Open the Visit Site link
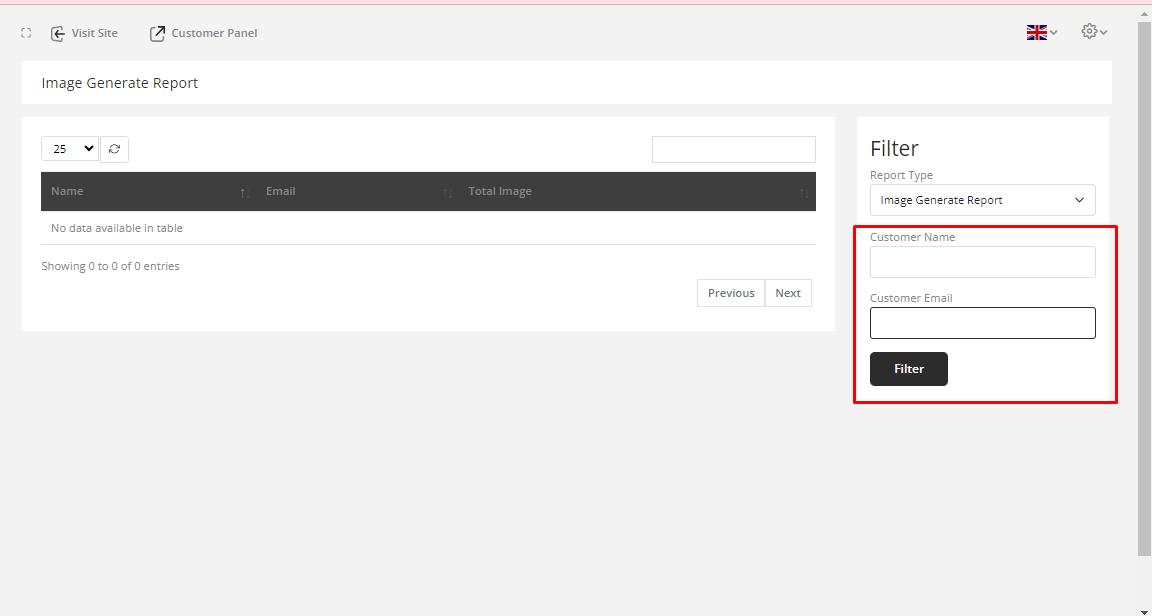The image size is (1152, 616). pos(94,33)
